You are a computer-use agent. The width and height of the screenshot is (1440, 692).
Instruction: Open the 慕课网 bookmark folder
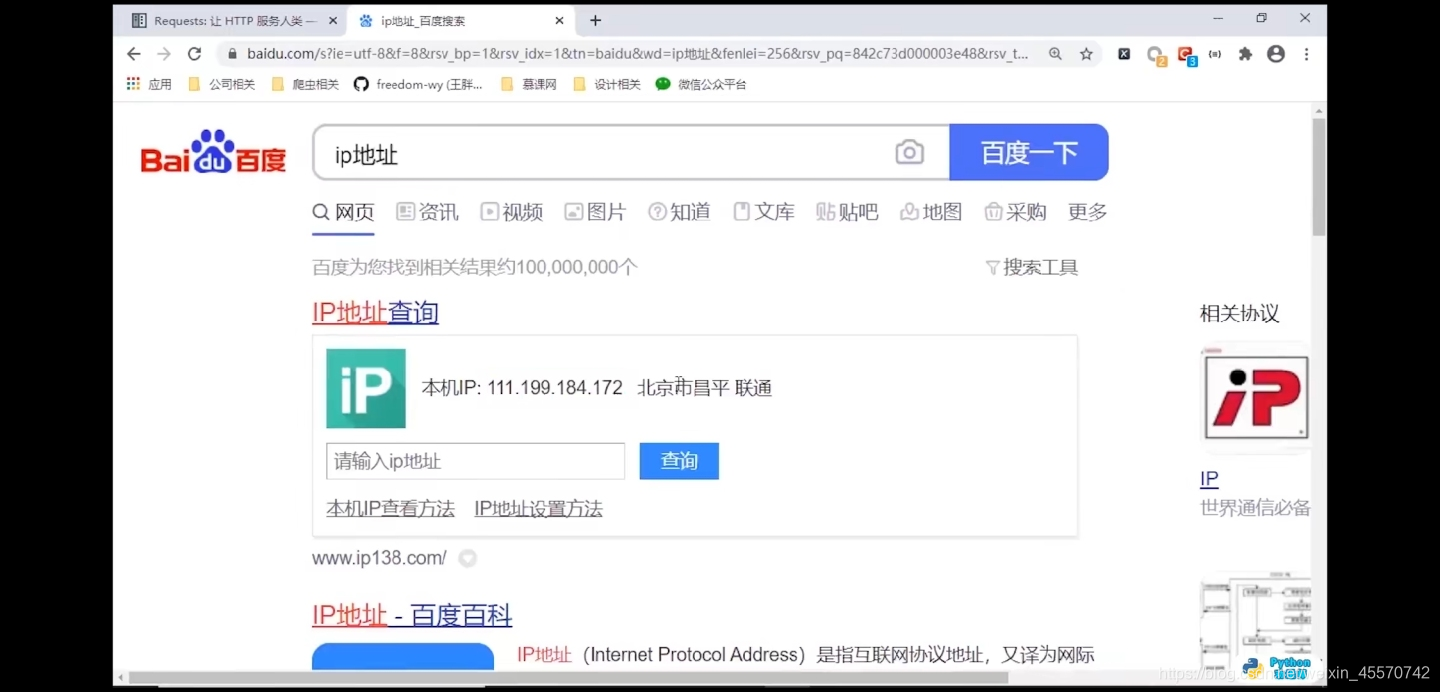coord(529,84)
